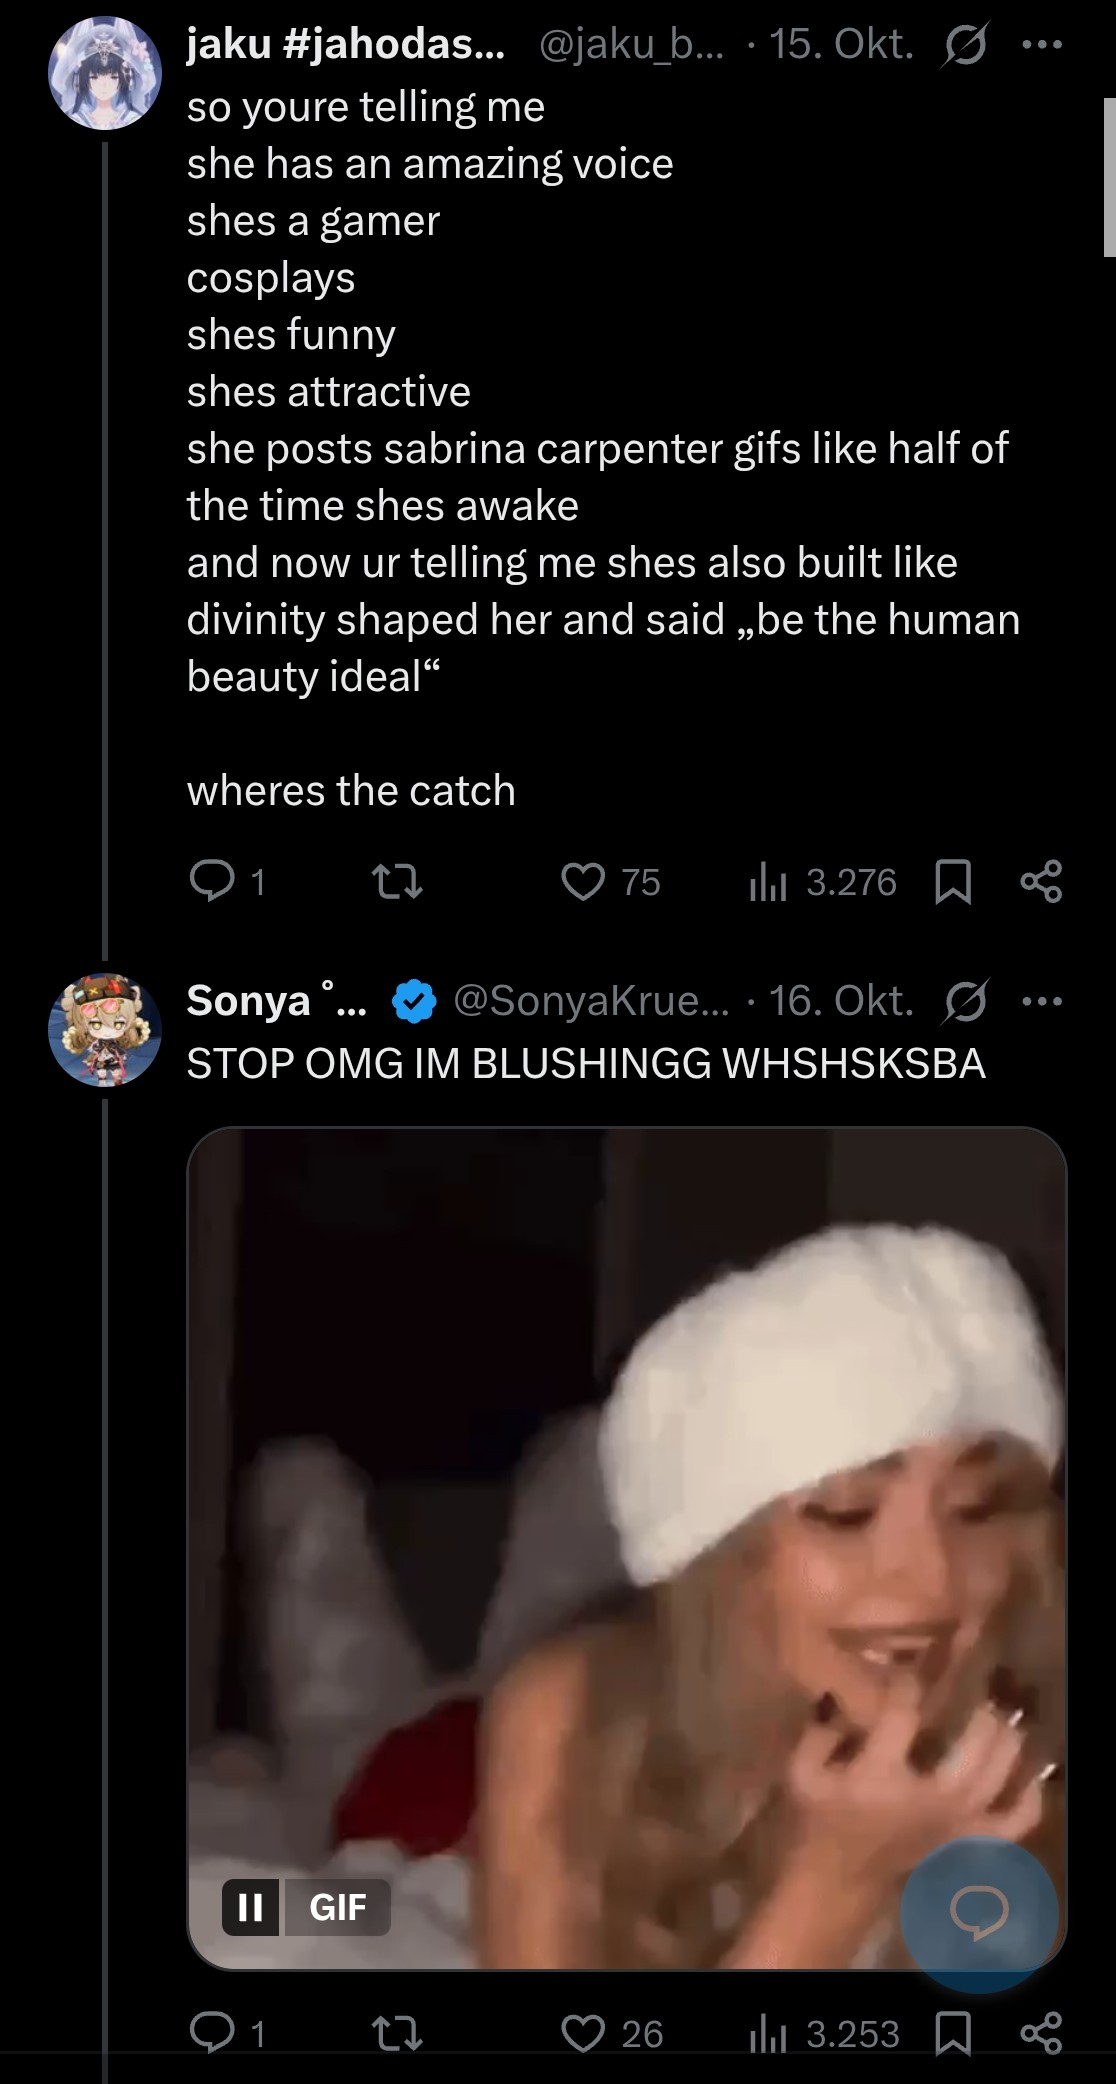Bookmark Sonya's reply

click(x=952, y=2033)
